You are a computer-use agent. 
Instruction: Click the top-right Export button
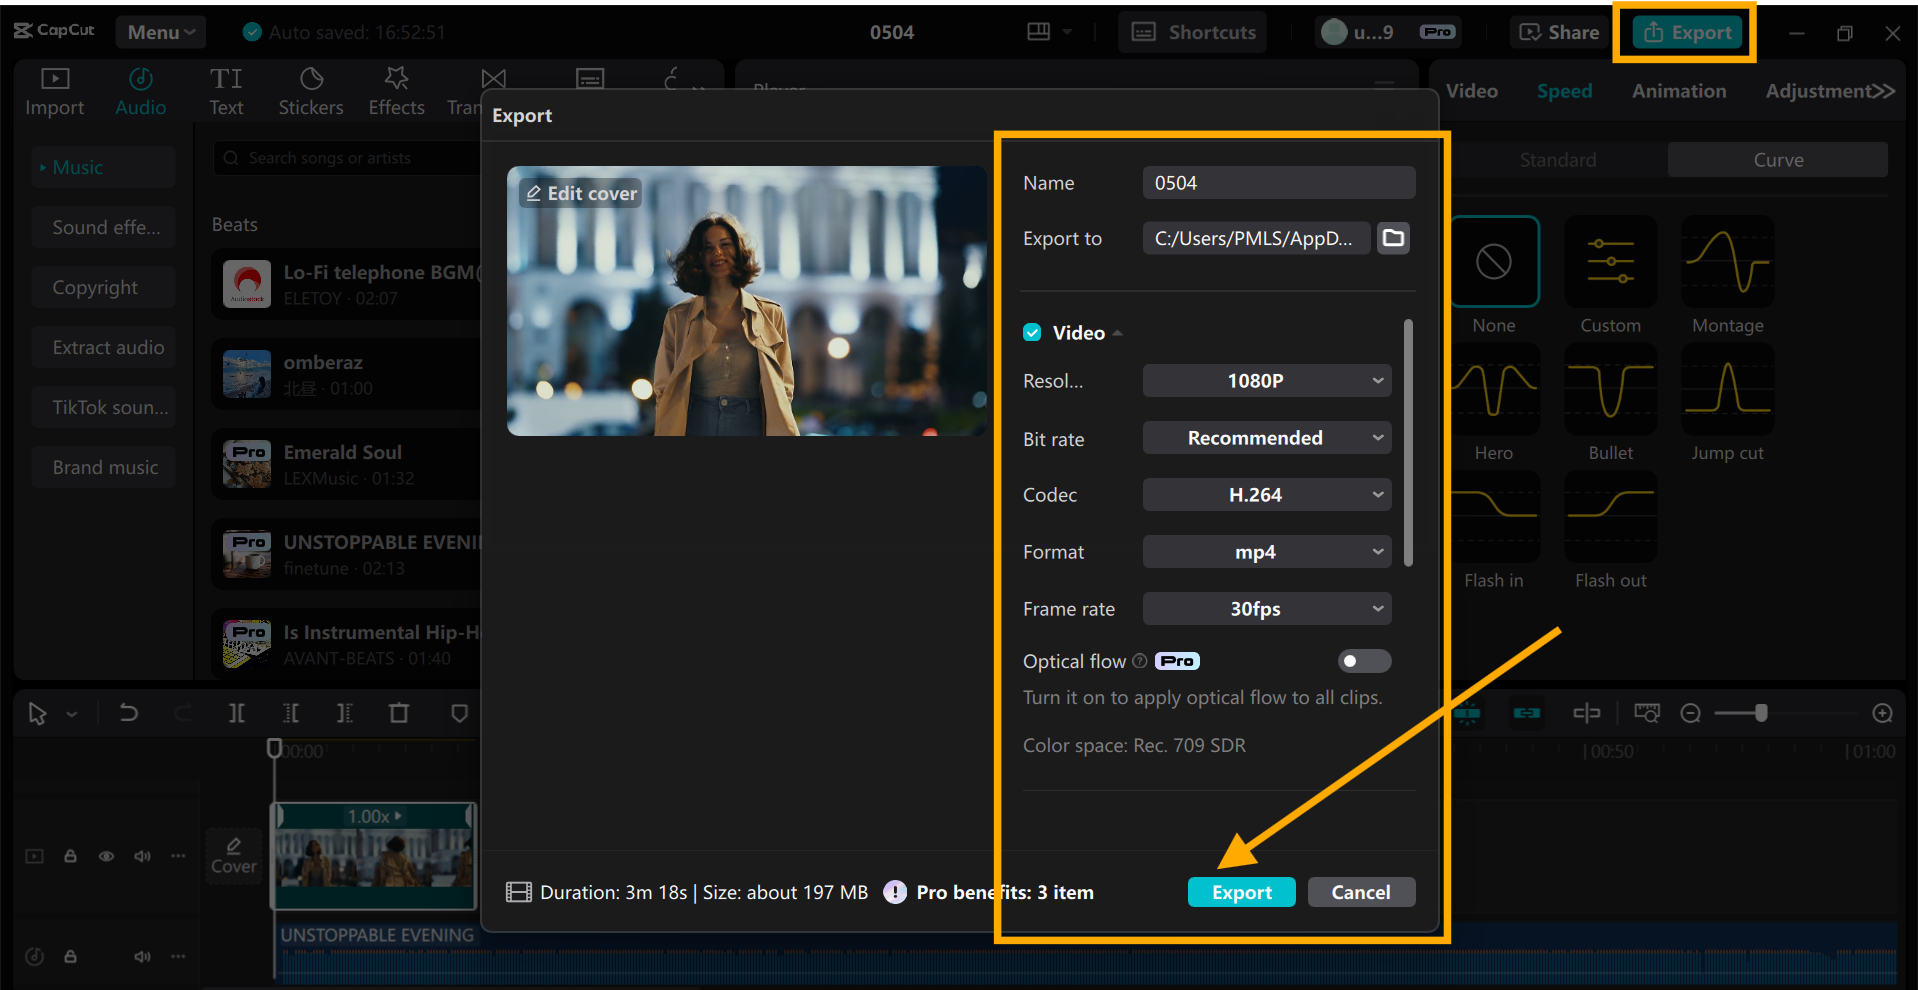[x=1688, y=32]
